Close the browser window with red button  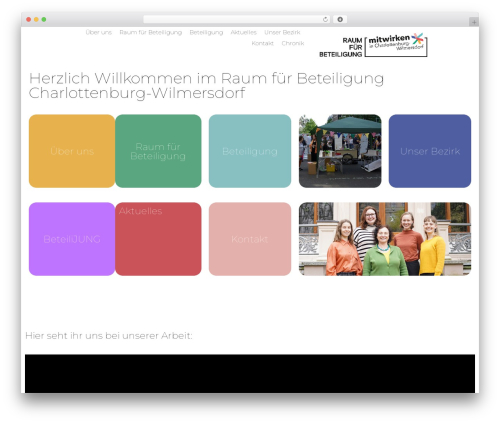point(29,19)
